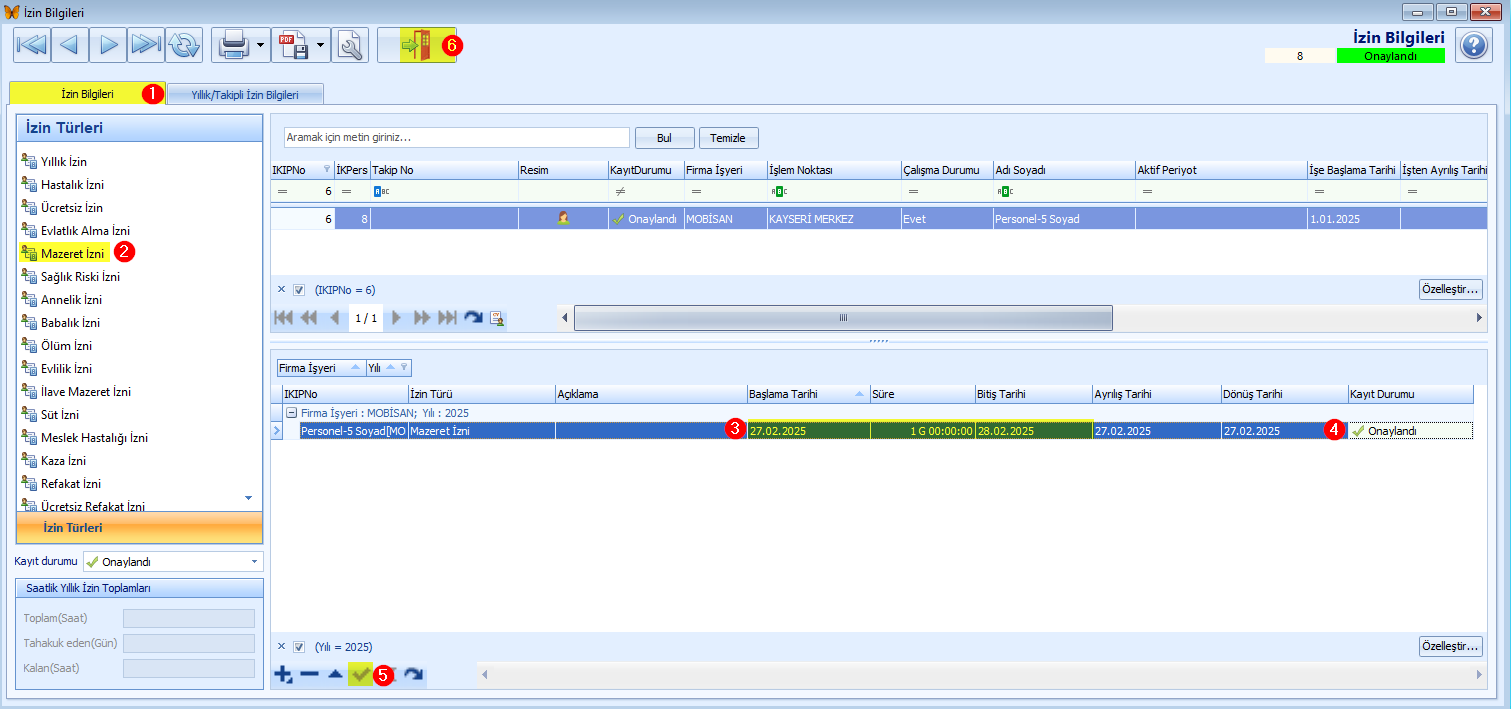This screenshot has height=709, width=1511.
Task: Go to first record with toolbar arrow
Action: click(32, 45)
